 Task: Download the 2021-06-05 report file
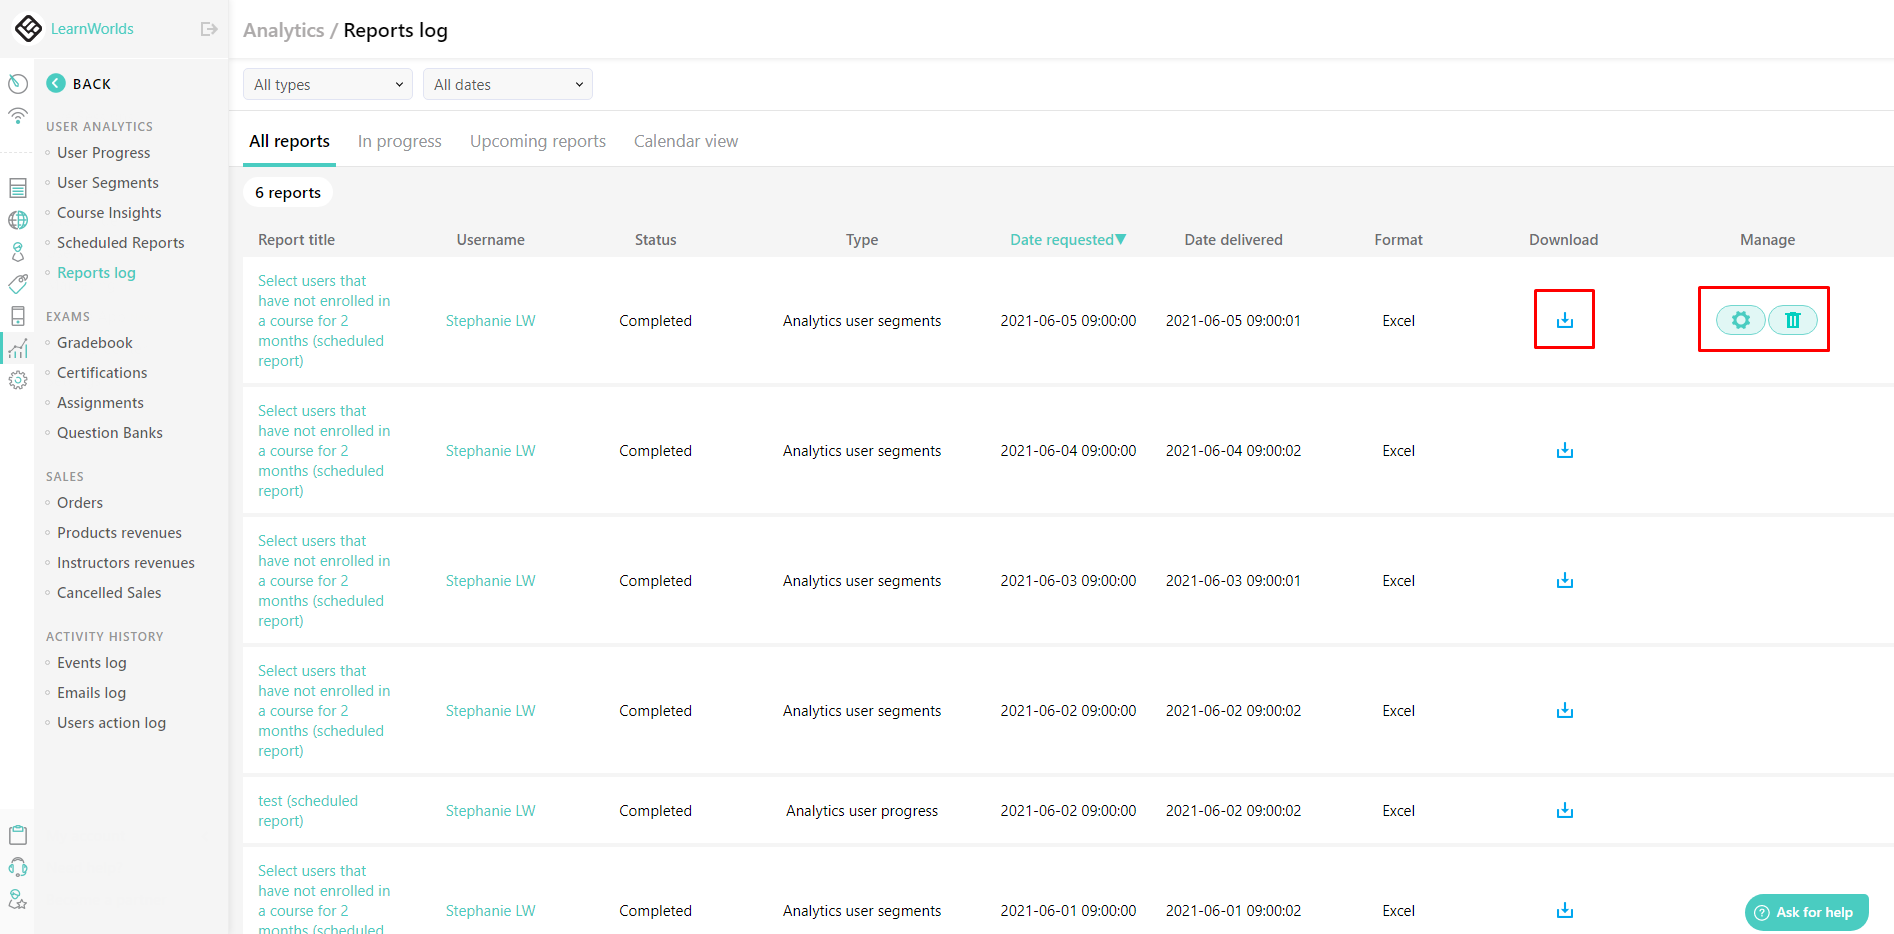(1564, 320)
